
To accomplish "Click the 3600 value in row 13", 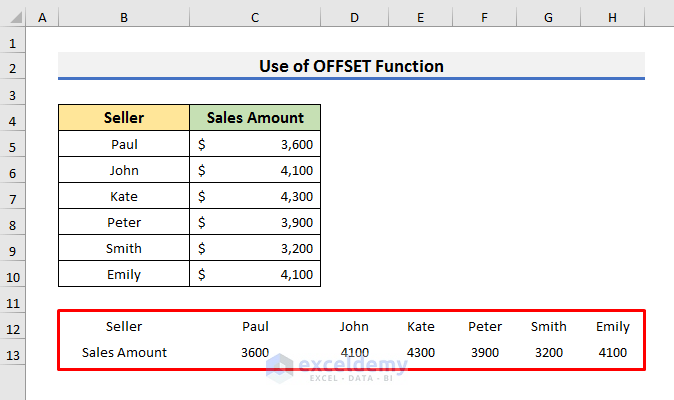I will (255, 352).
